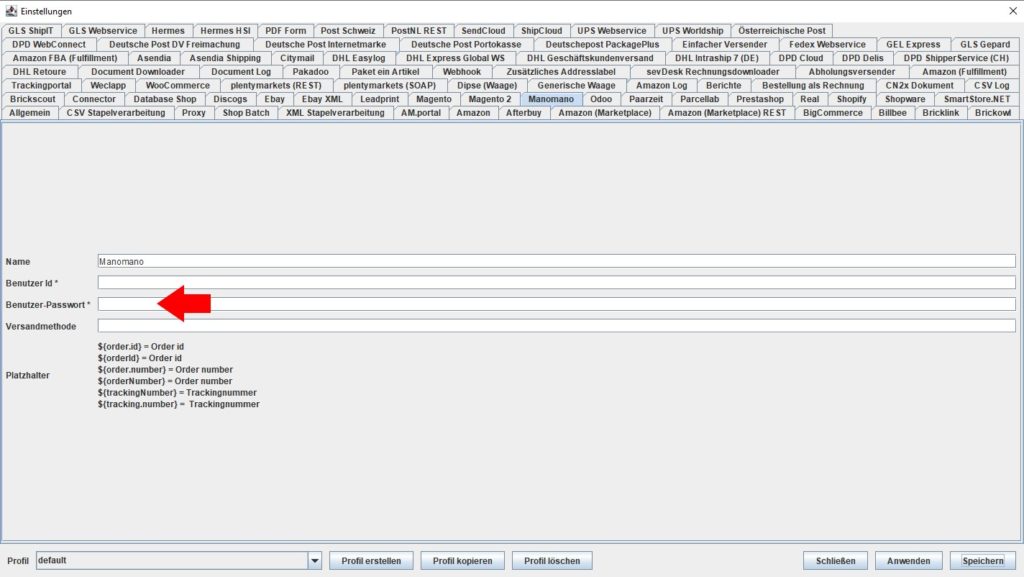Switch to the Amazon Log tab
This screenshot has width=1024, height=577.
(x=662, y=86)
